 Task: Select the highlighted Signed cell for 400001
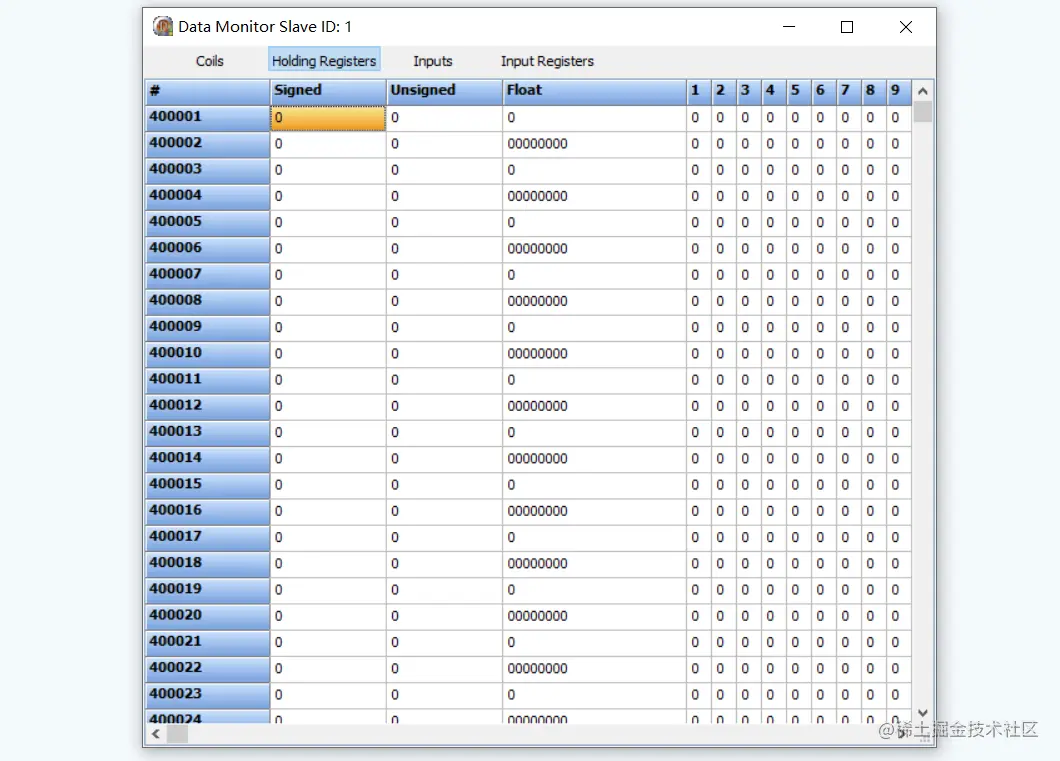328,118
